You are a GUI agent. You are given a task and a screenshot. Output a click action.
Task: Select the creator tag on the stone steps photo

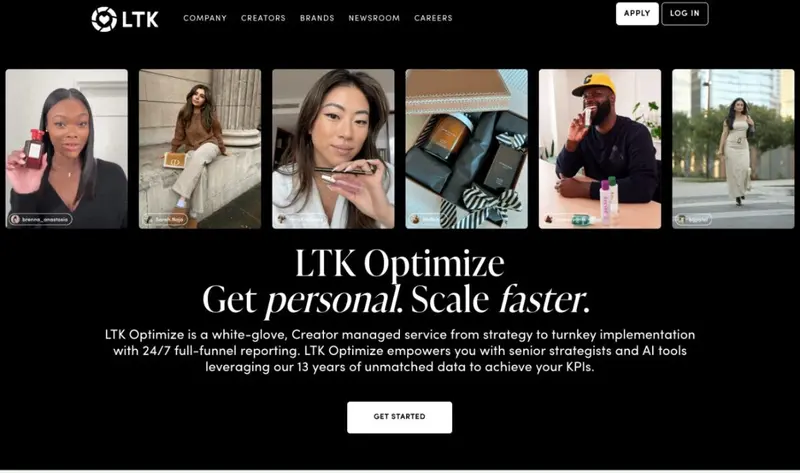165,219
